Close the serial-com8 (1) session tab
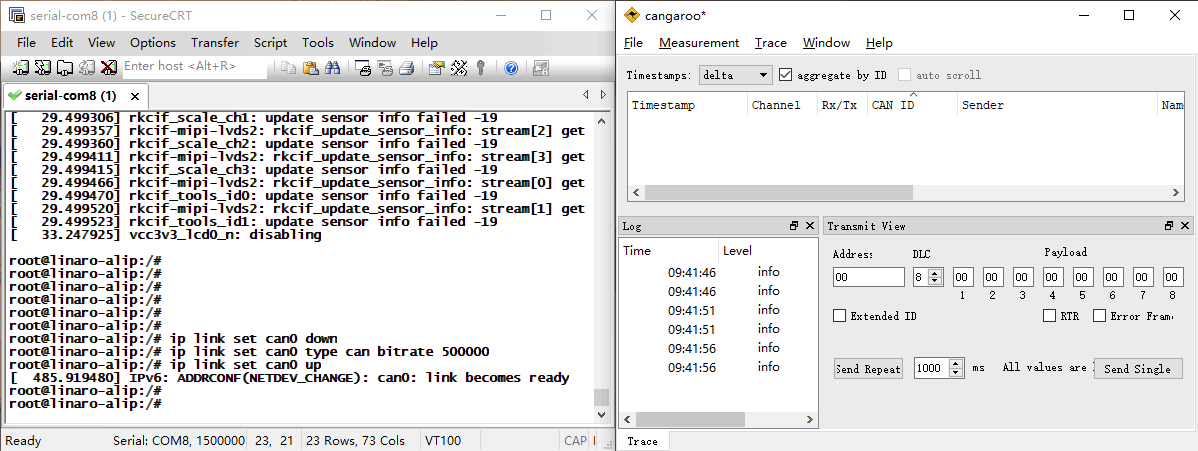 coord(135,96)
